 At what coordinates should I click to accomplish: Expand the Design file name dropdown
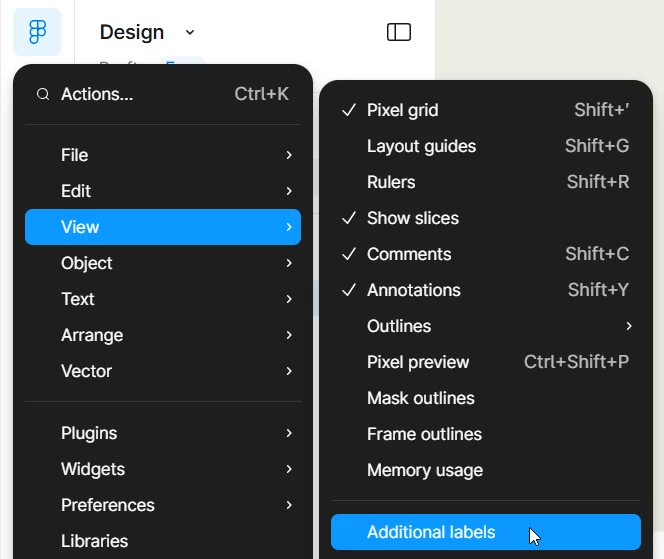[190, 32]
